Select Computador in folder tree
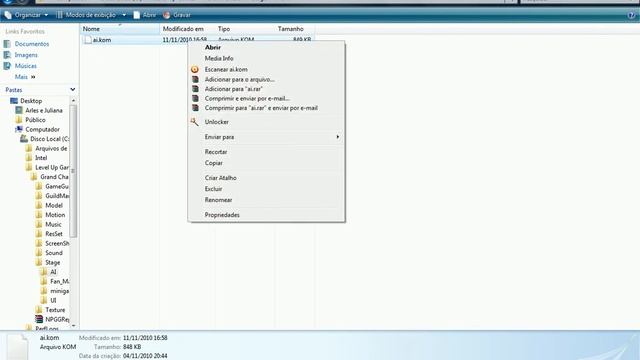Screen dimensions: 640x360 point(42,129)
